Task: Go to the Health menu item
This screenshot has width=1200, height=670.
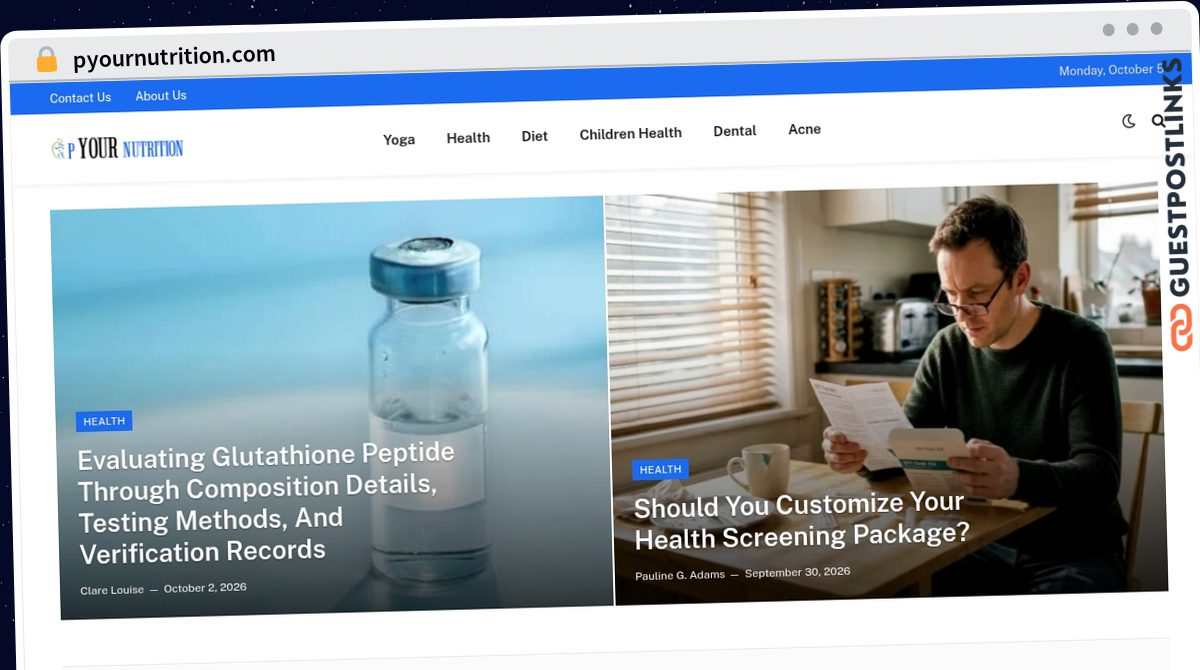Action: [x=468, y=138]
